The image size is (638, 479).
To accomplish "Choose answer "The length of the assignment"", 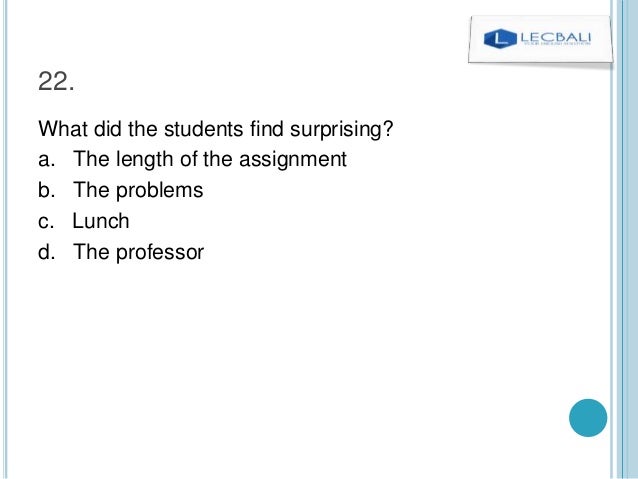I will (210, 159).
